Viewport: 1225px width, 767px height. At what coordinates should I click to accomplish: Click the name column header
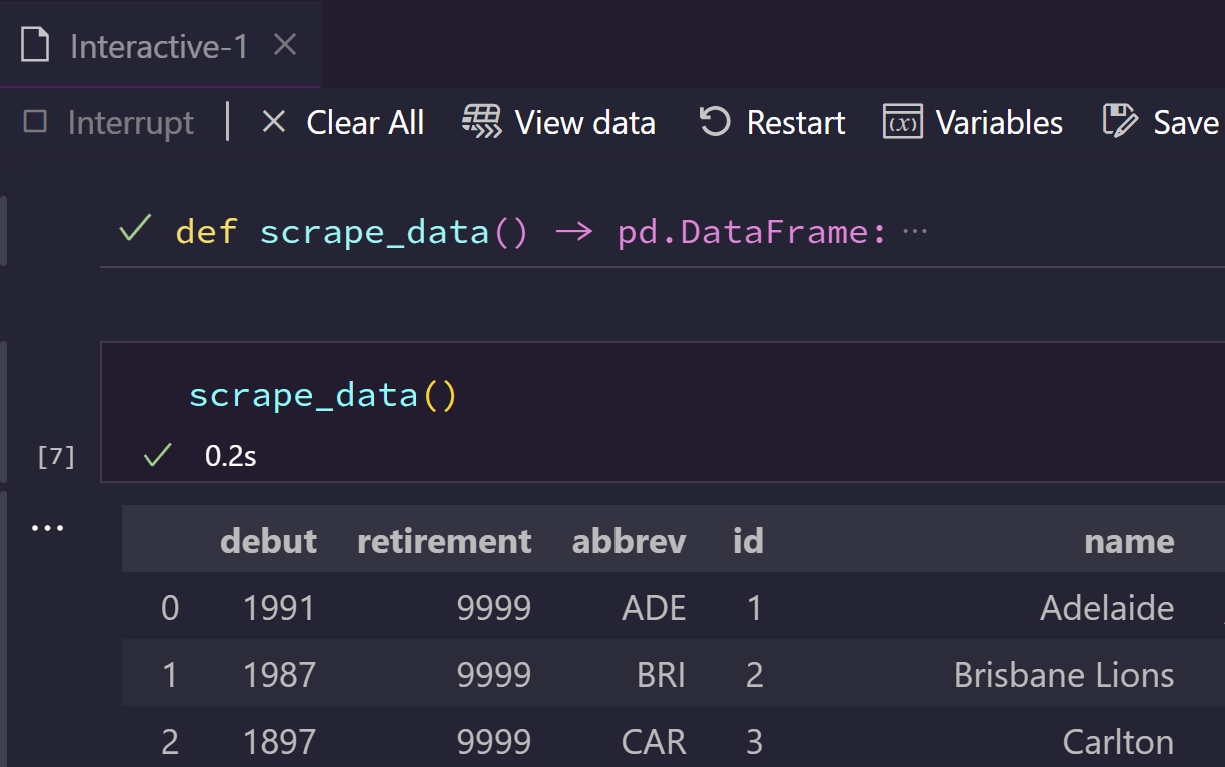[1129, 541]
